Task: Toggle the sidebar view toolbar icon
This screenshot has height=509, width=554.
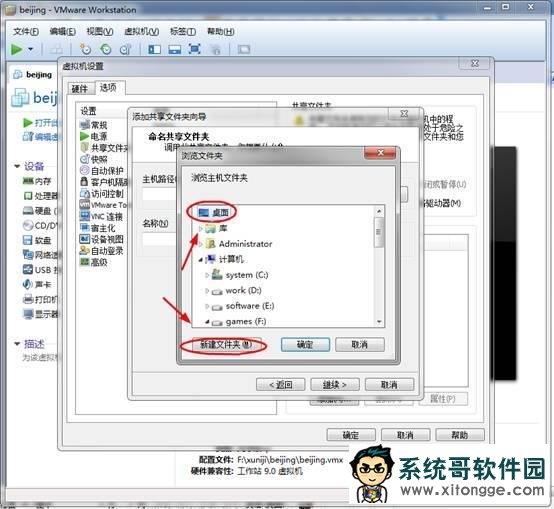Action: click(x=154, y=49)
